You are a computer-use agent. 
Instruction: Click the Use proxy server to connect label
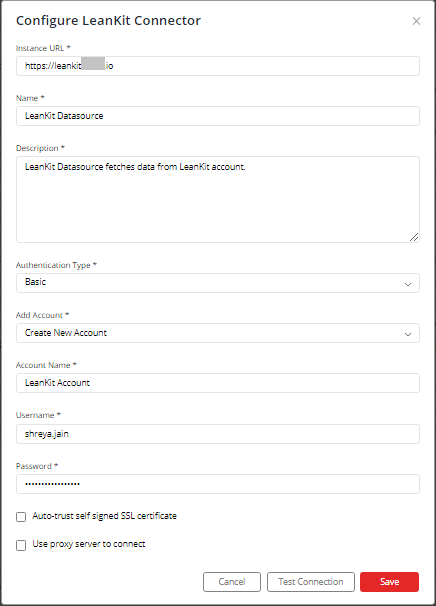click(x=89, y=544)
